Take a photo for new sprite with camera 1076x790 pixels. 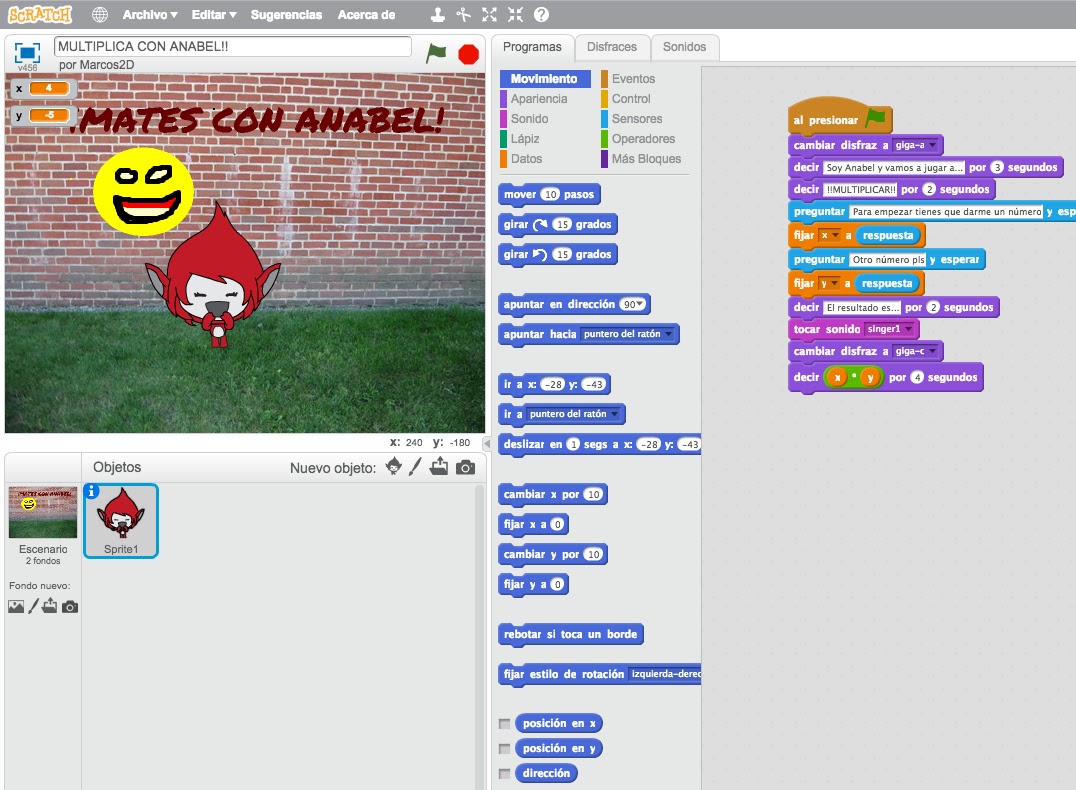[464, 467]
